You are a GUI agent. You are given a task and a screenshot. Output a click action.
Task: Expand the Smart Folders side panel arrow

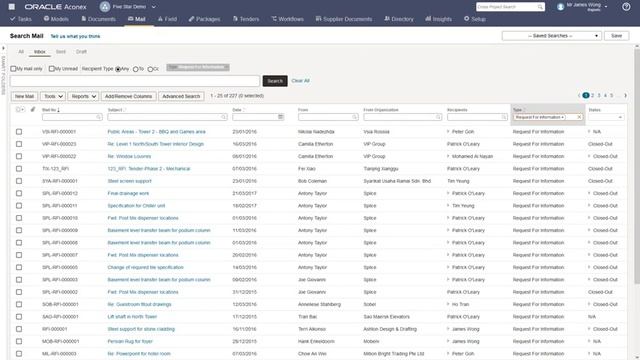(3, 48)
